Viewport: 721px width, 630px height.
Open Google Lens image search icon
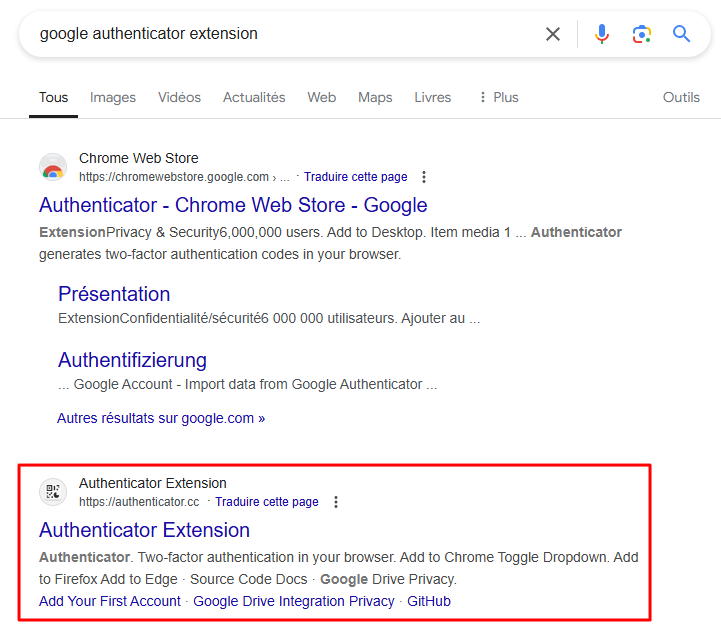click(x=642, y=34)
